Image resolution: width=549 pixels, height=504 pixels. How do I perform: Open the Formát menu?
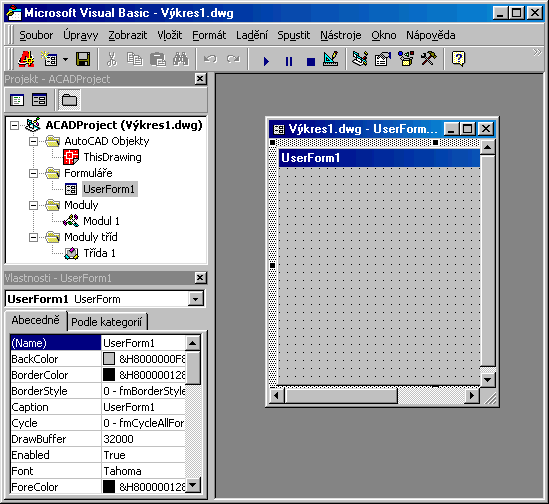tap(209, 35)
